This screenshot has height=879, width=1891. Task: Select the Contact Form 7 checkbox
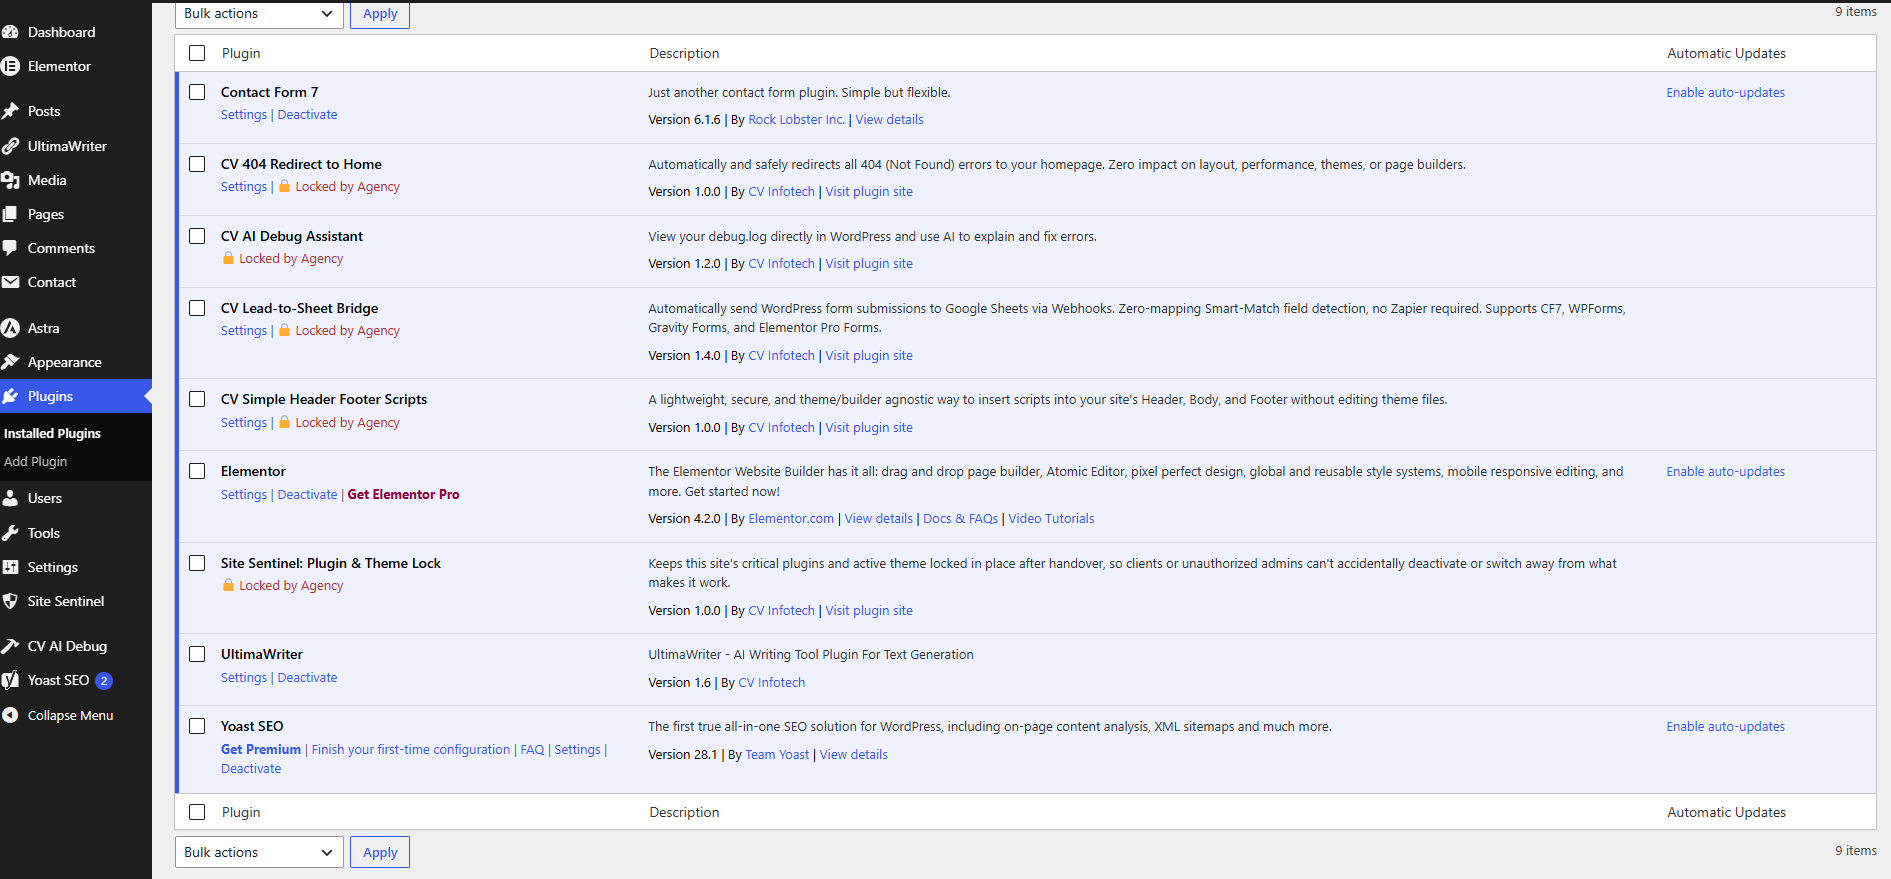[197, 92]
